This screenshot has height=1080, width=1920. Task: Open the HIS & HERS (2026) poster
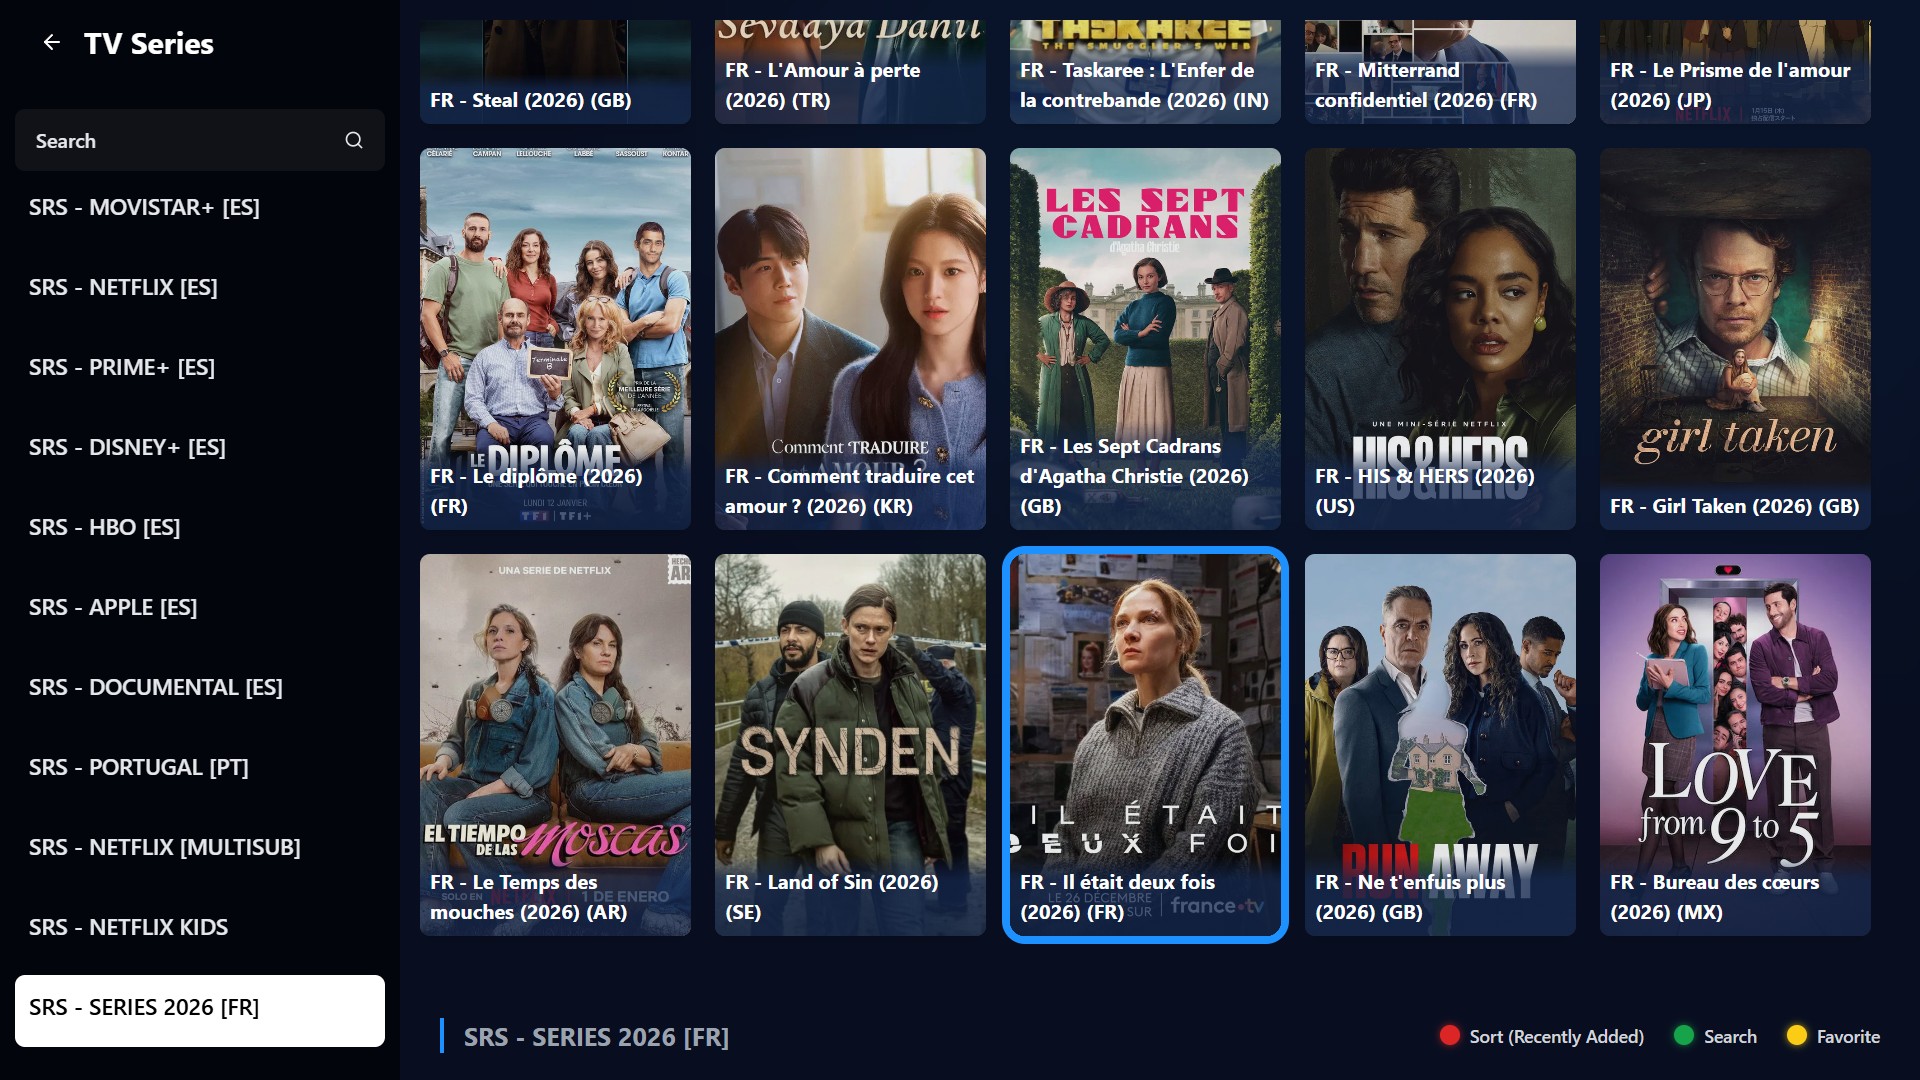(1440, 339)
